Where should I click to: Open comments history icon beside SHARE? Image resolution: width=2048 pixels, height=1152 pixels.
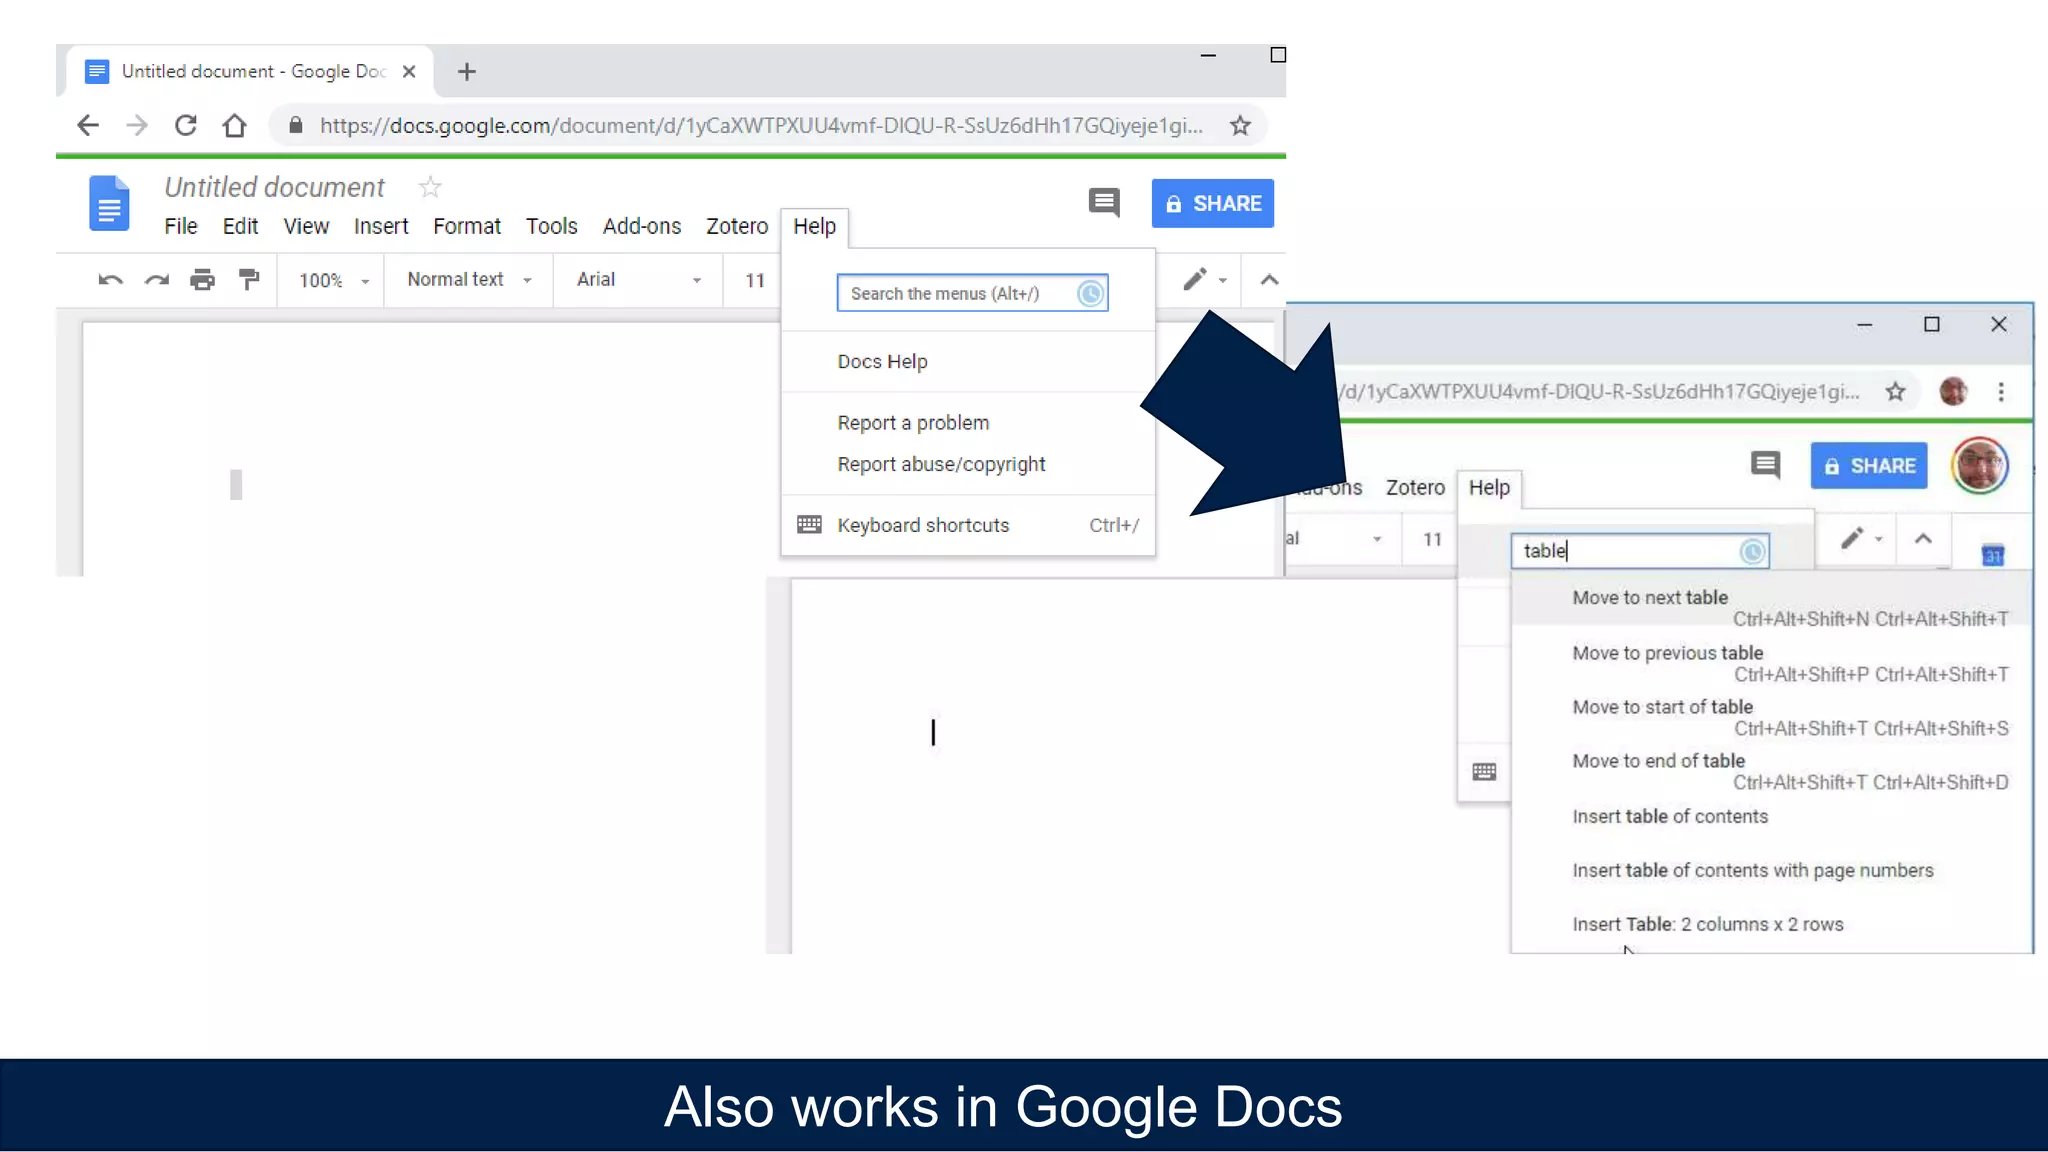[x=1104, y=203]
